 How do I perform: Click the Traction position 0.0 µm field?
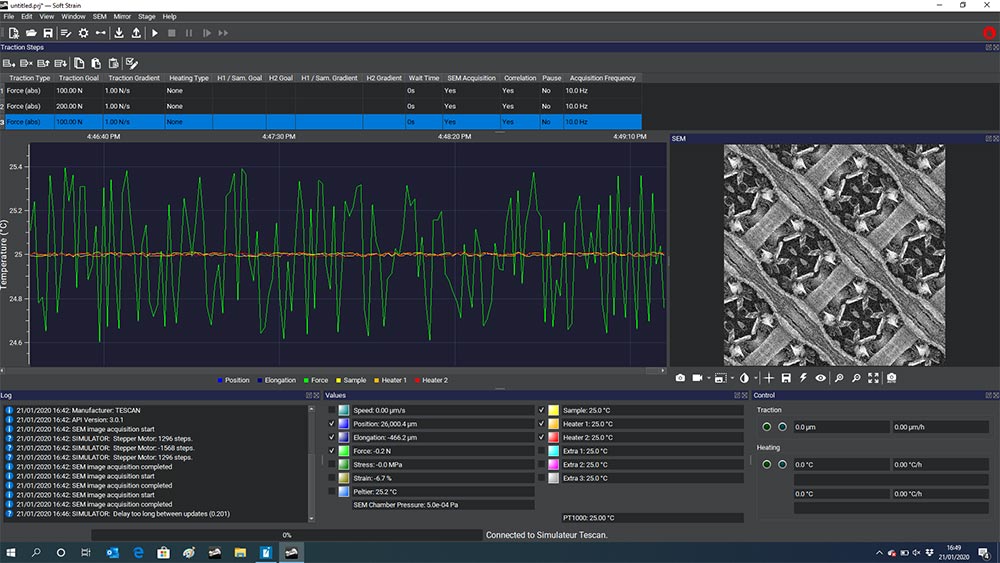(x=841, y=427)
